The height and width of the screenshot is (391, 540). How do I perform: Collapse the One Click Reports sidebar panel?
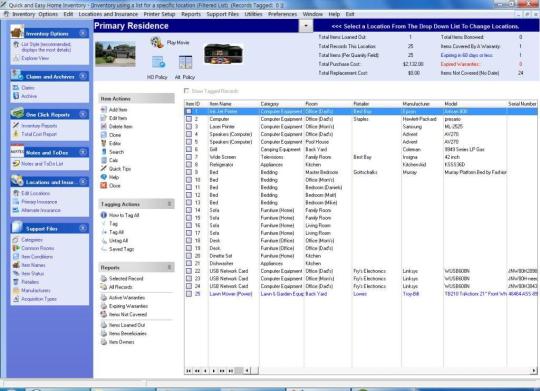[x=83, y=114]
